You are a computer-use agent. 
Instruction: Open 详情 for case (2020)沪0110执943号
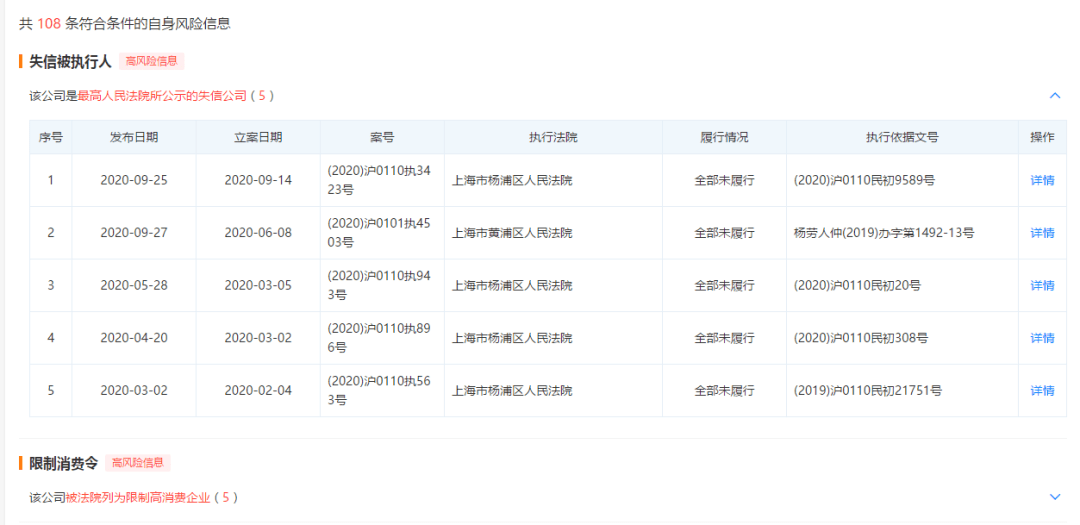[x=1042, y=285]
